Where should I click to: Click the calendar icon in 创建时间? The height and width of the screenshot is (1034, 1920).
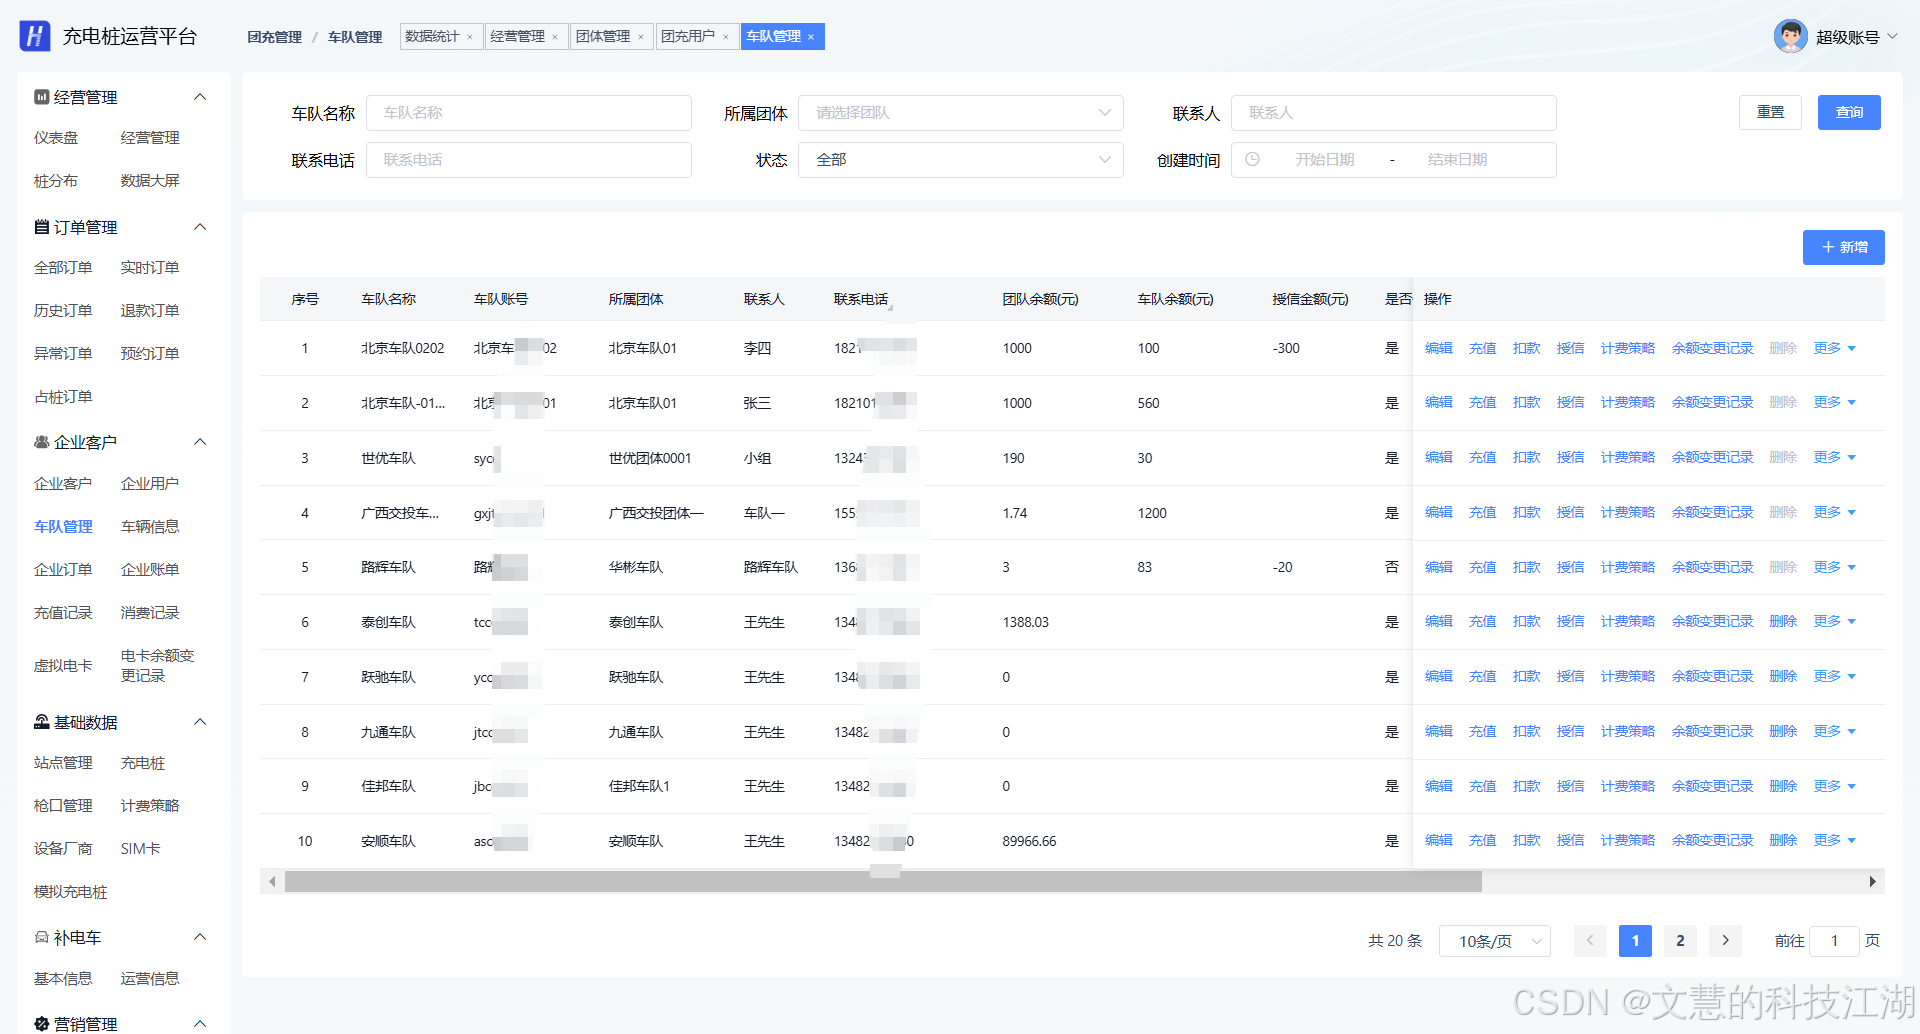1252,160
